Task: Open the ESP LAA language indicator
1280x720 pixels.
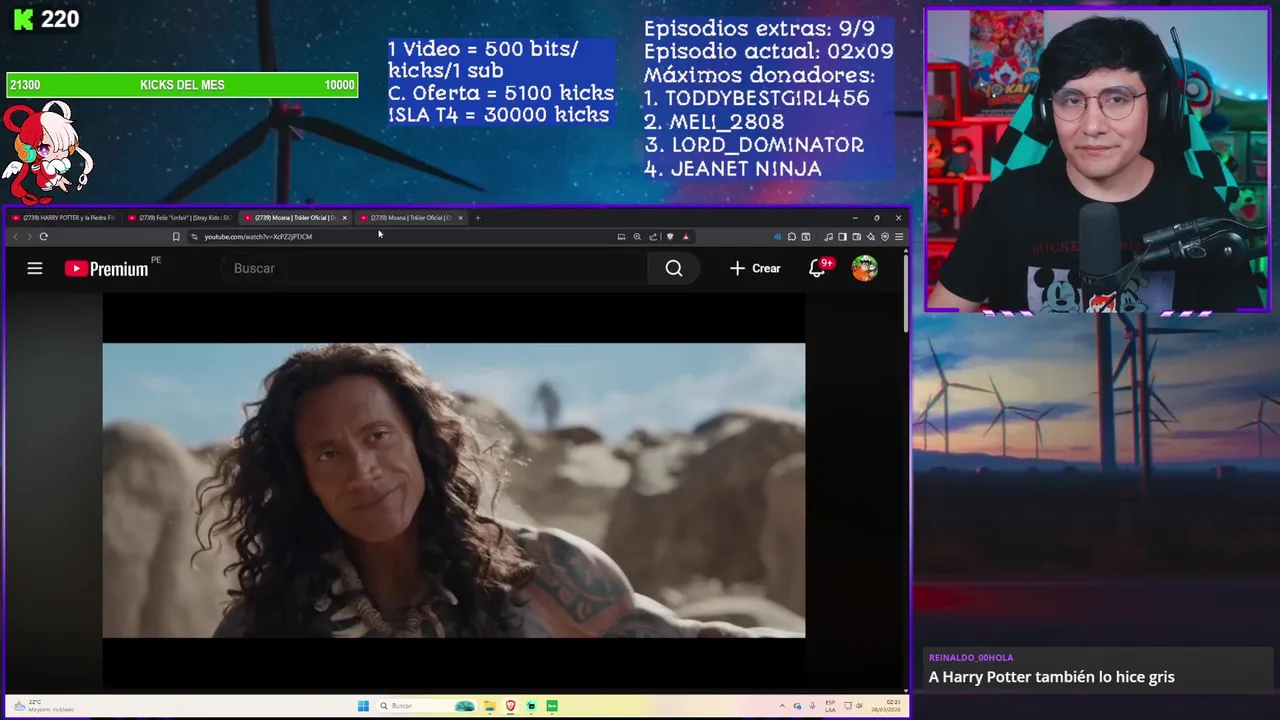Action: click(x=830, y=706)
